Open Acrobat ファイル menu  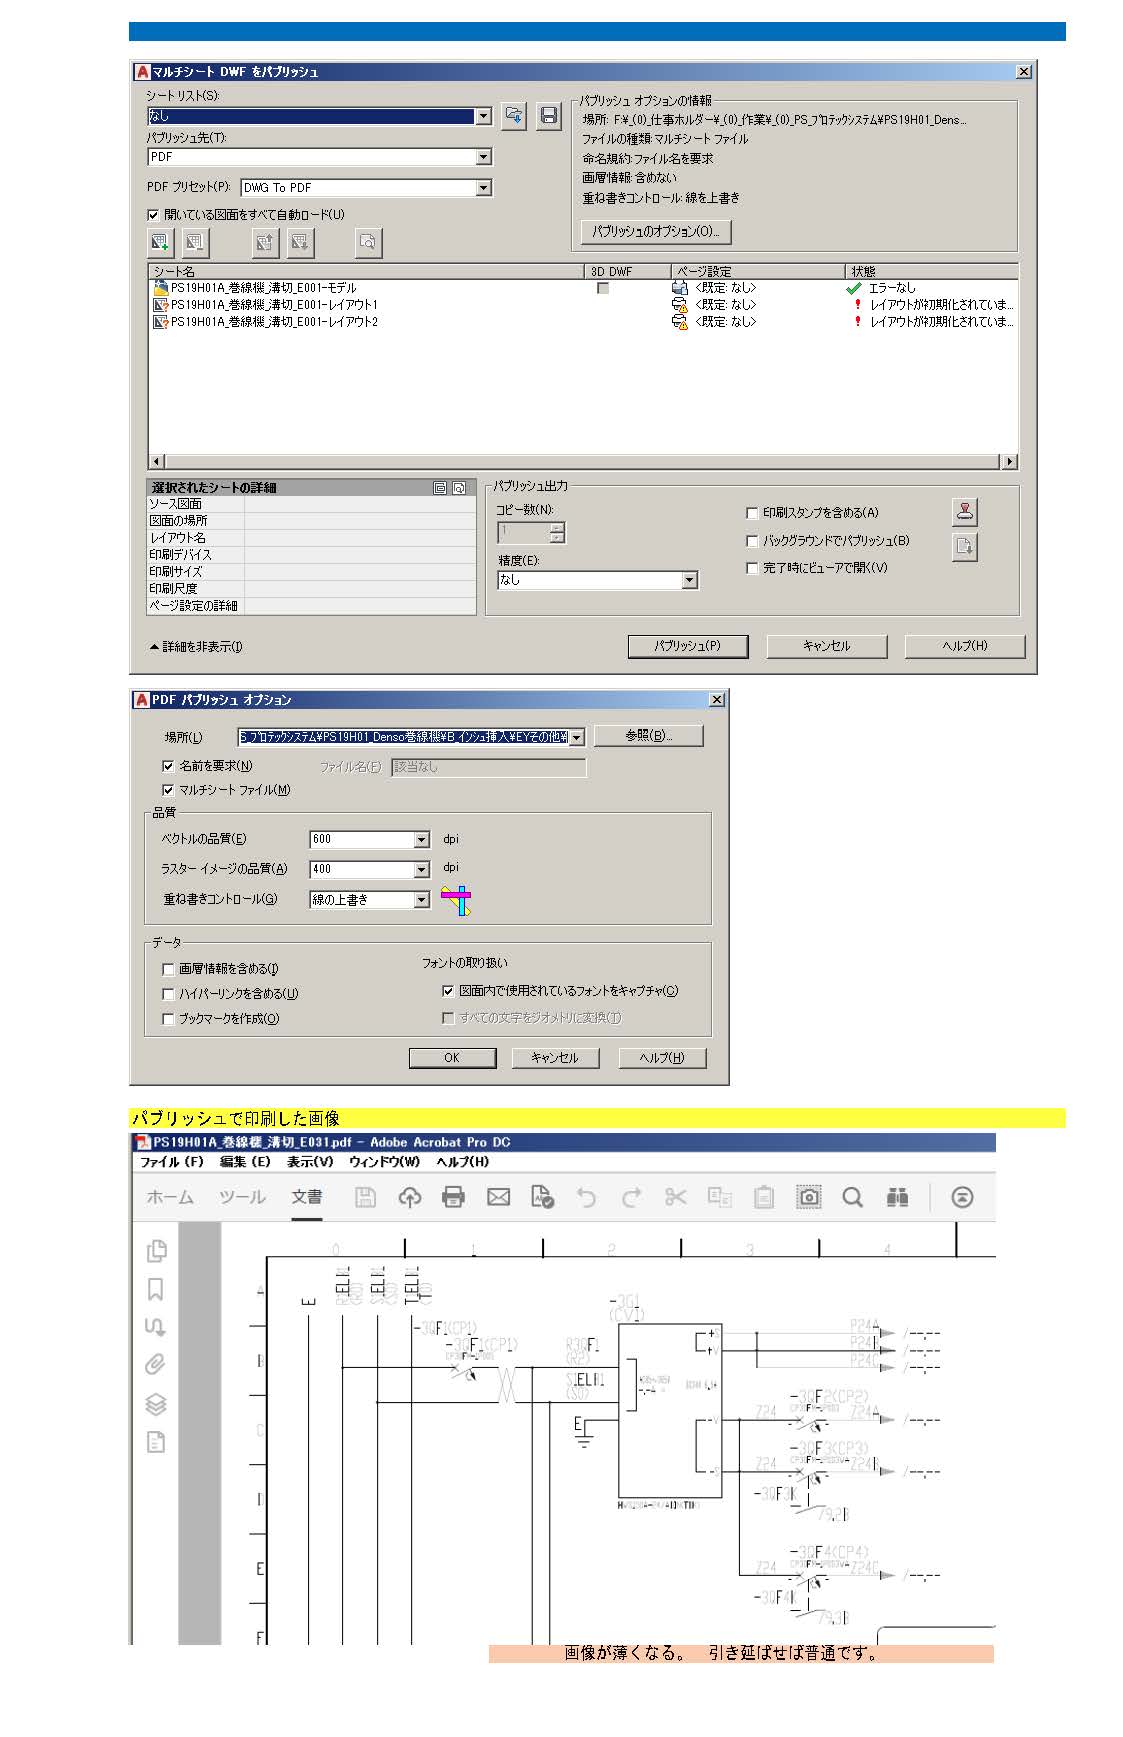coord(171,1162)
